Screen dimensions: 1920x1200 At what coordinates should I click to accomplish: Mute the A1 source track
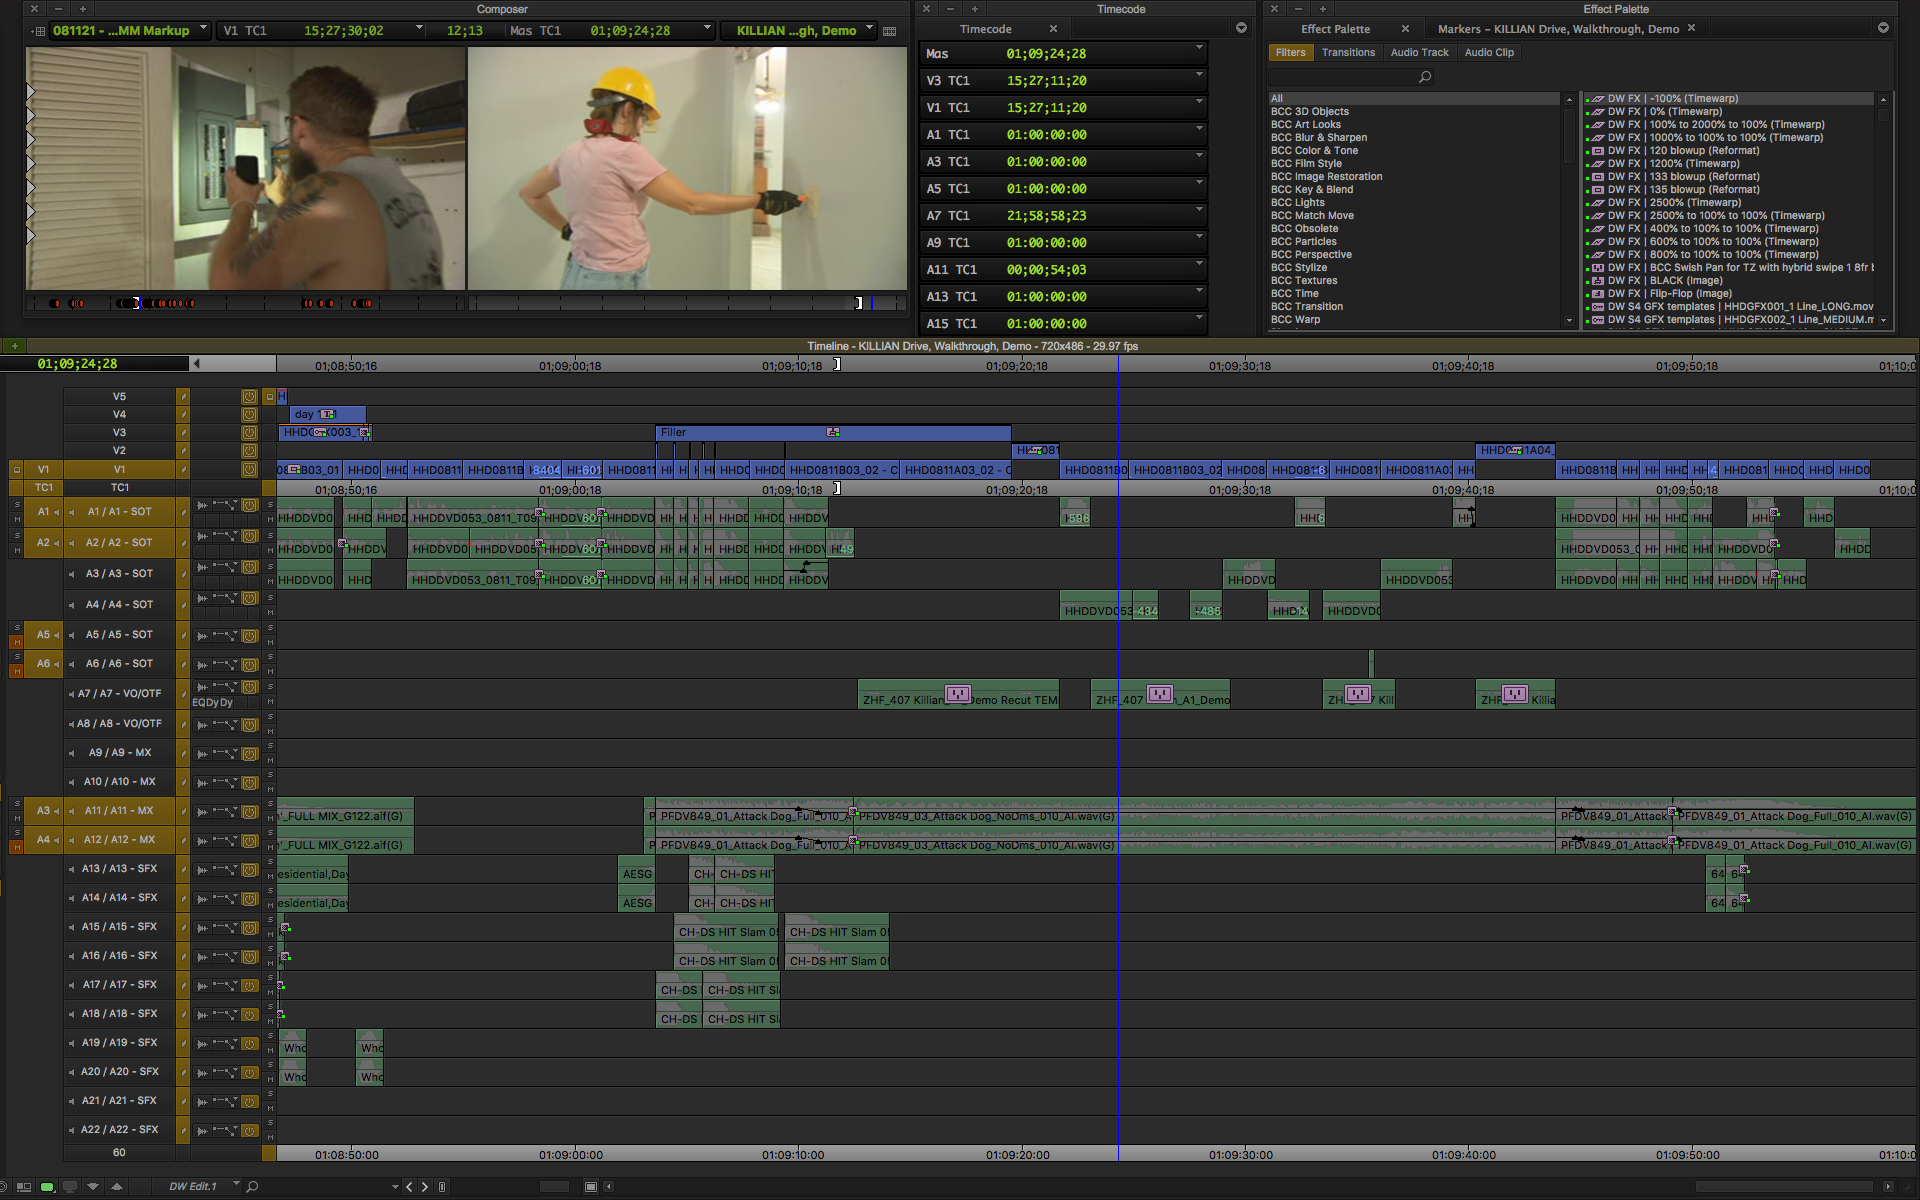[x=16, y=520]
